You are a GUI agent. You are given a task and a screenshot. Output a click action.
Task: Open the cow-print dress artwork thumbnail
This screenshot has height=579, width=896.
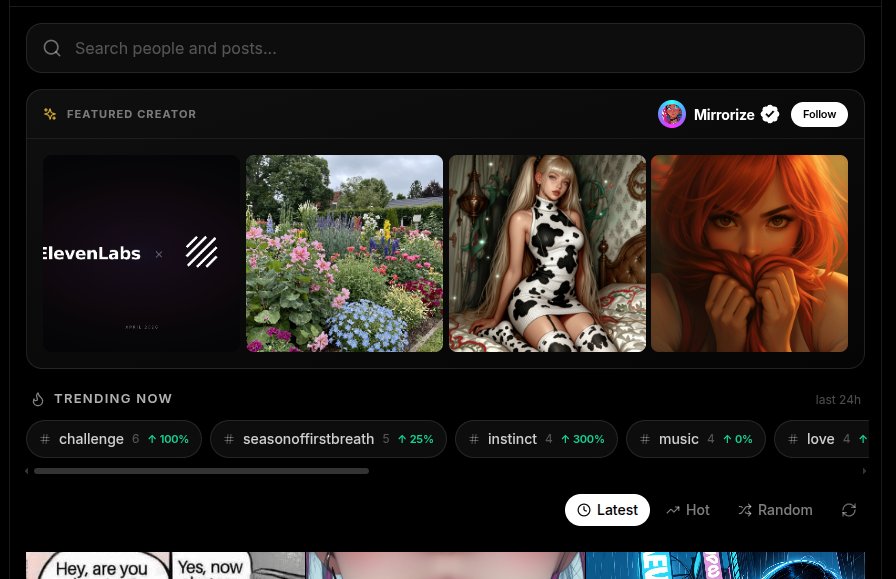click(547, 253)
